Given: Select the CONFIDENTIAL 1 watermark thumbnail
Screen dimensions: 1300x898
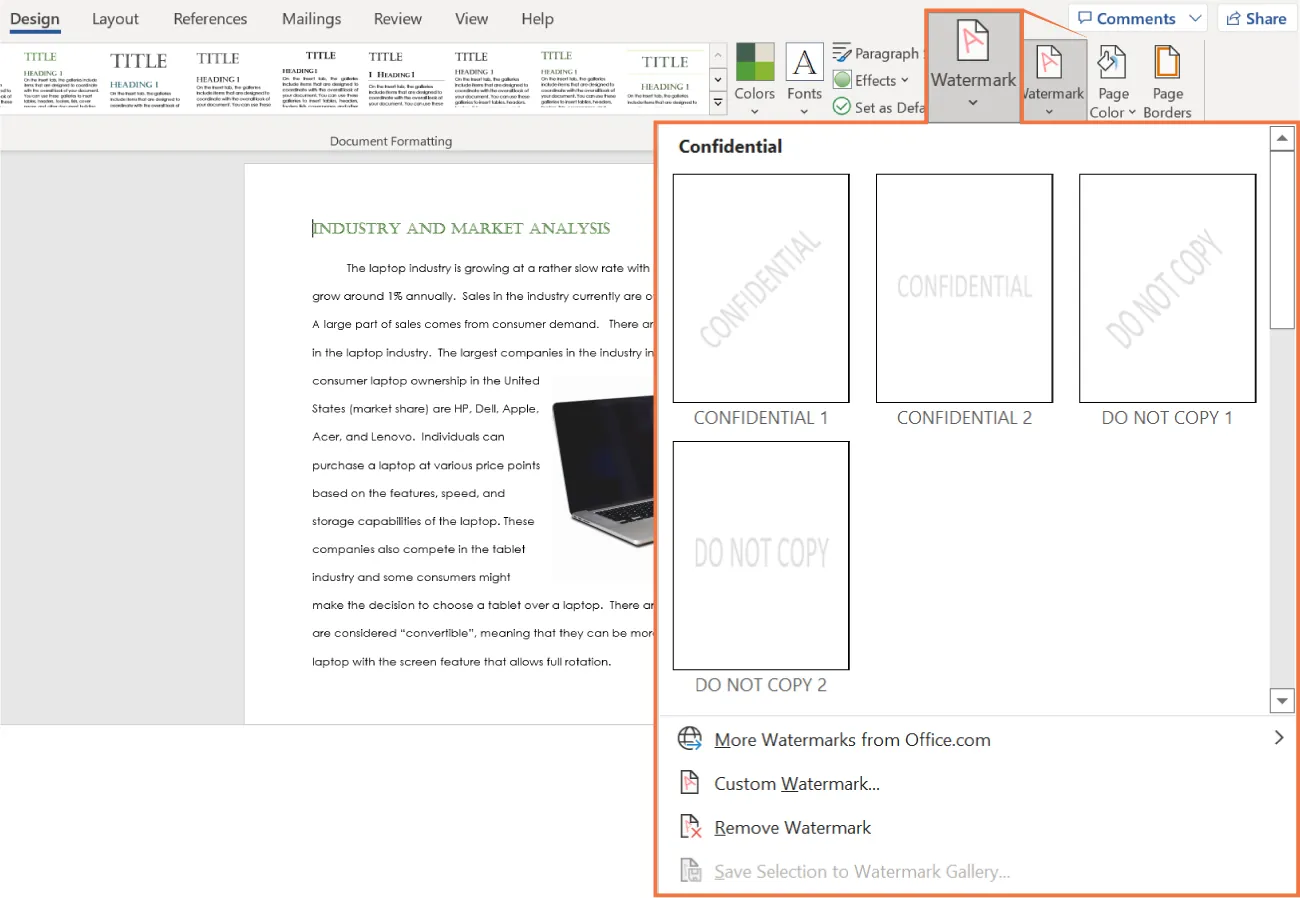Looking at the screenshot, I should click(760, 289).
